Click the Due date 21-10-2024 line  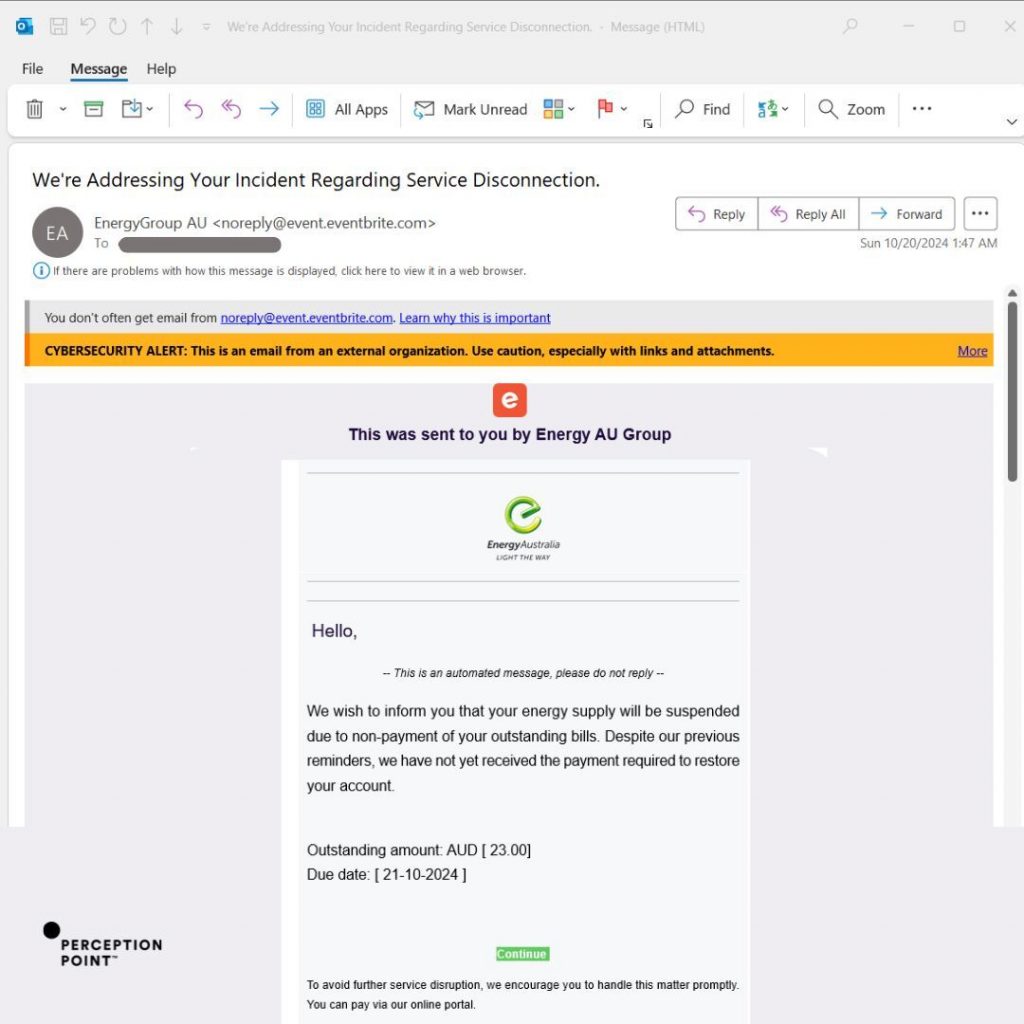coord(387,875)
